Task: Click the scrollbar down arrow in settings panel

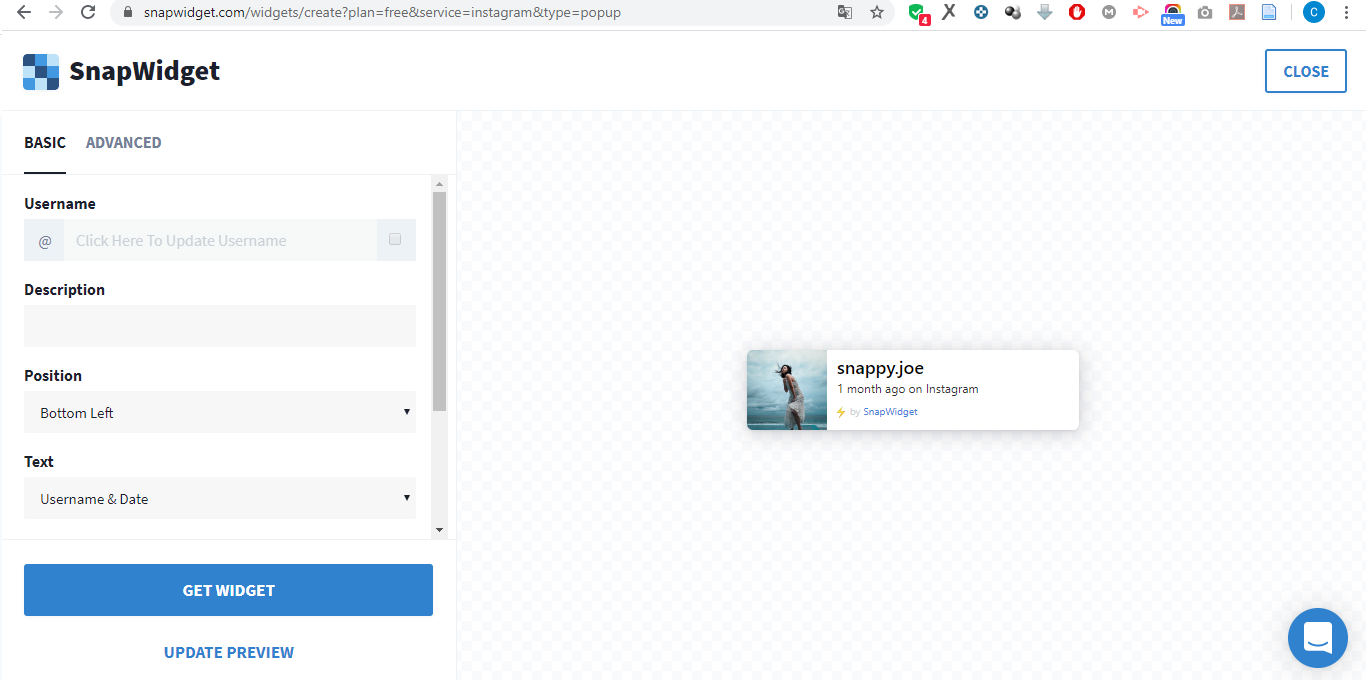Action: coord(439,531)
